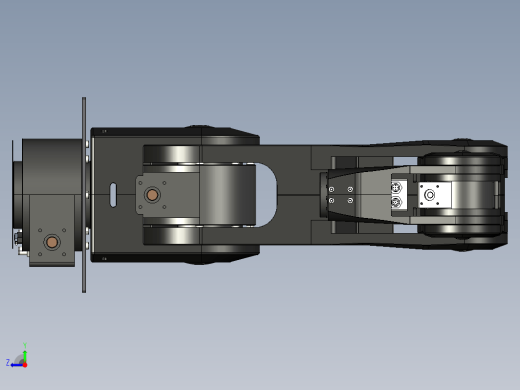520x390 pixels.
Task: Select the copper shaft on lower-left motor block
Action: 52,242
